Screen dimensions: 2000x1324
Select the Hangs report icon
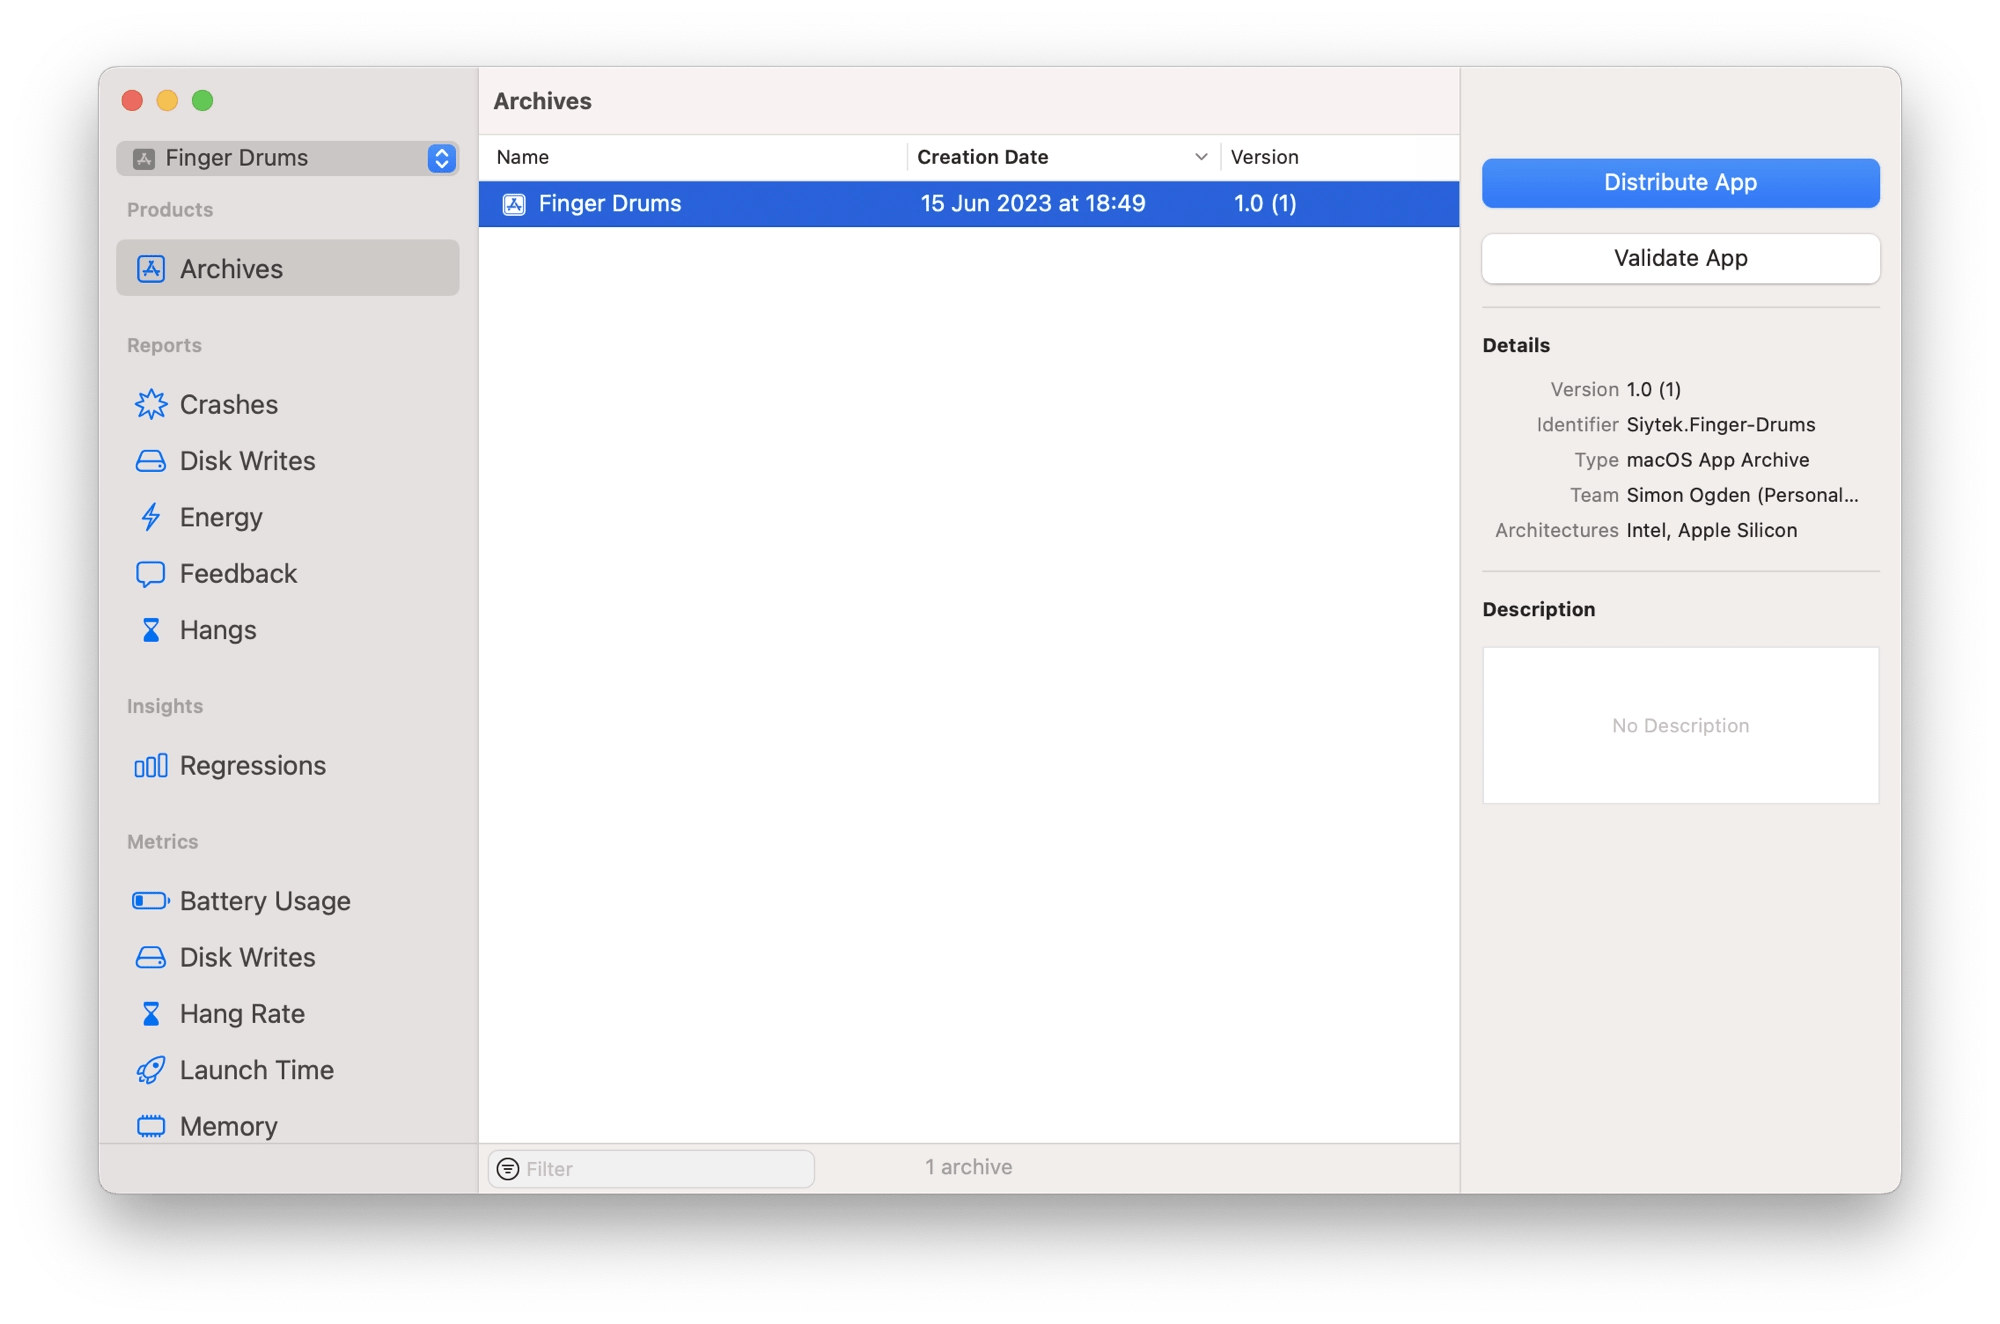pos(152,629)
